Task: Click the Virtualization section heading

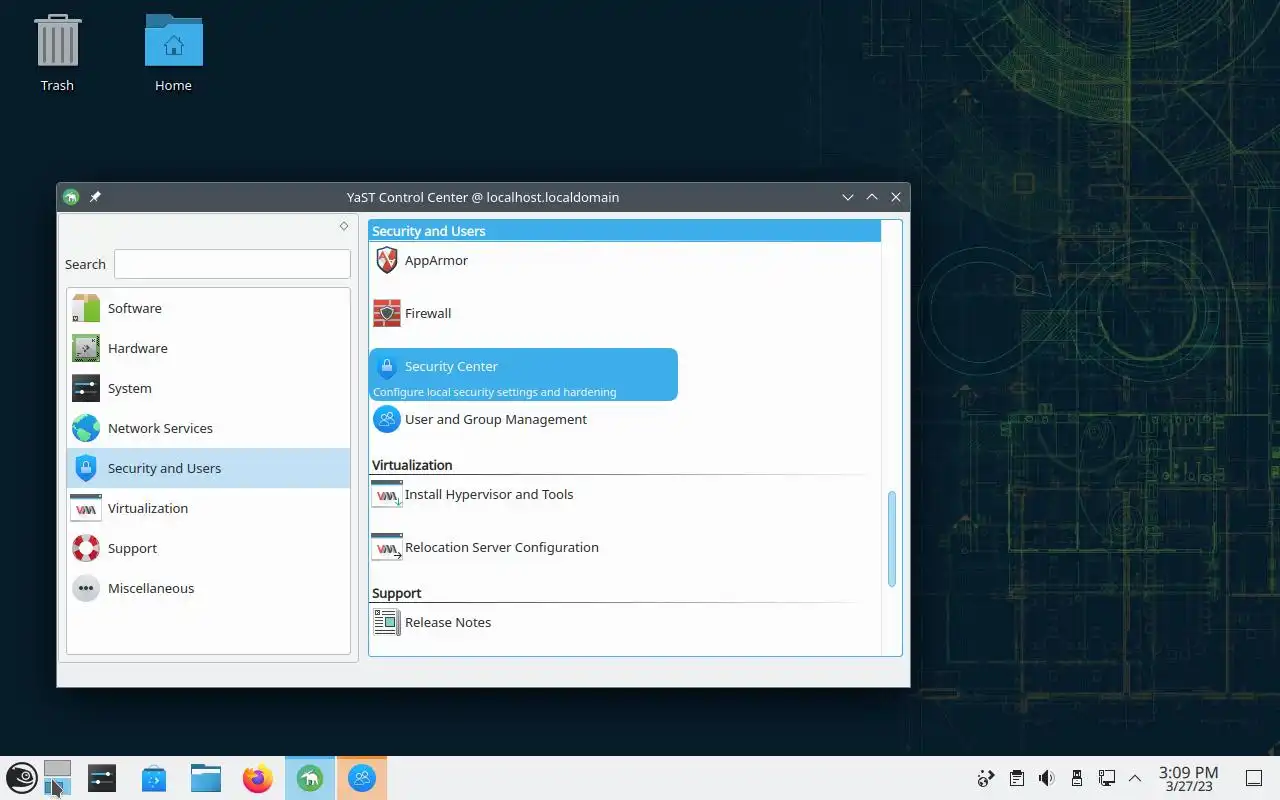Action: (x=412, y=465)
